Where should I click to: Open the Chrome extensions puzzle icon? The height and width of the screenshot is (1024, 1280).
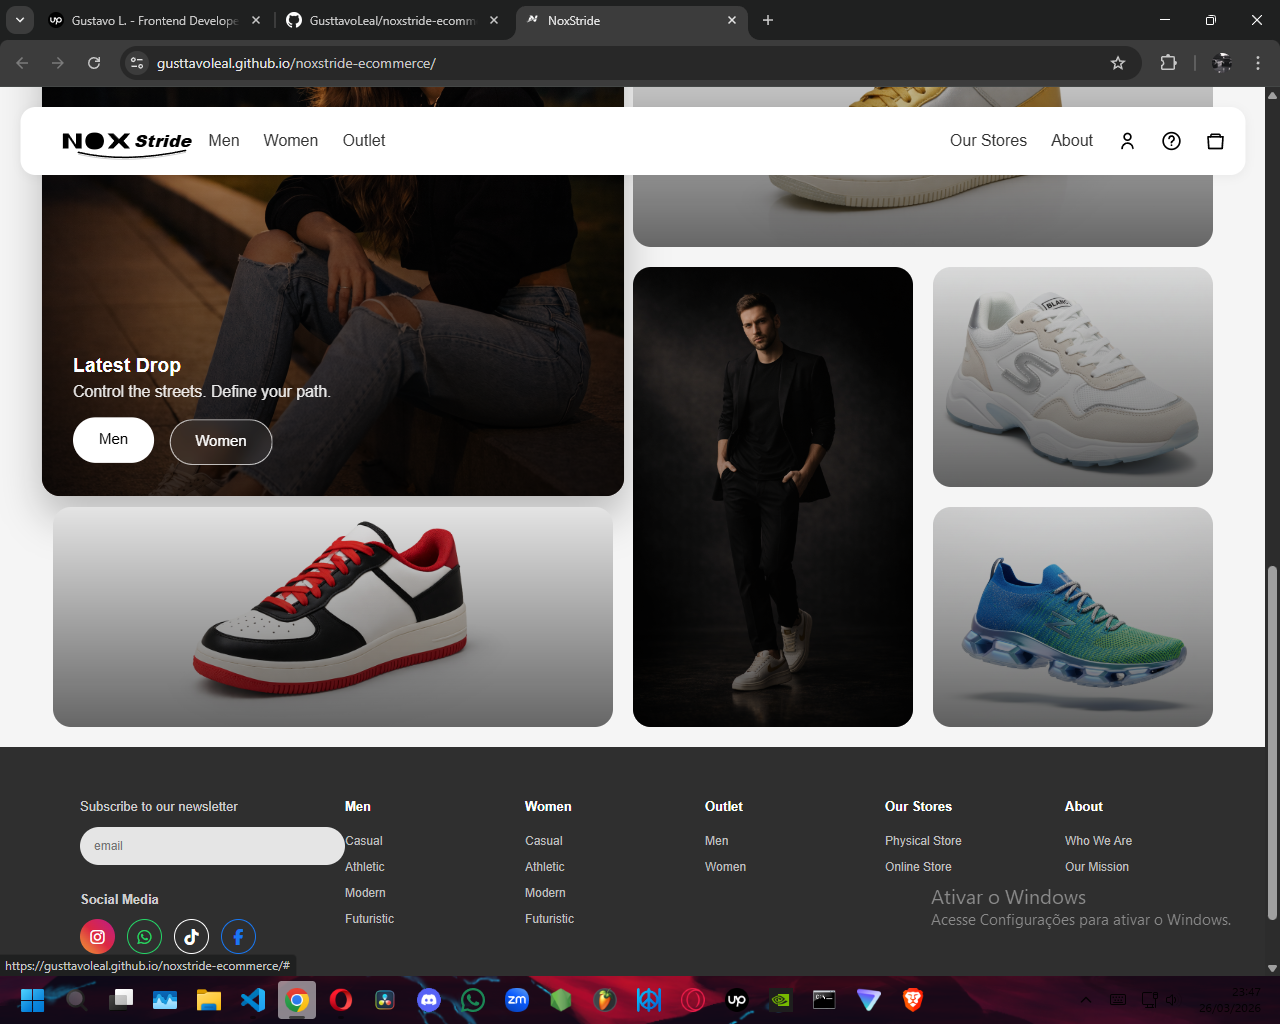coord(1168,63)
